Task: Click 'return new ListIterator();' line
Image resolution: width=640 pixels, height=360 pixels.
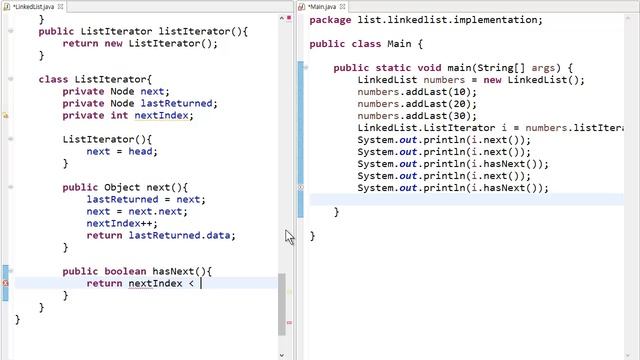Action: 140,43
